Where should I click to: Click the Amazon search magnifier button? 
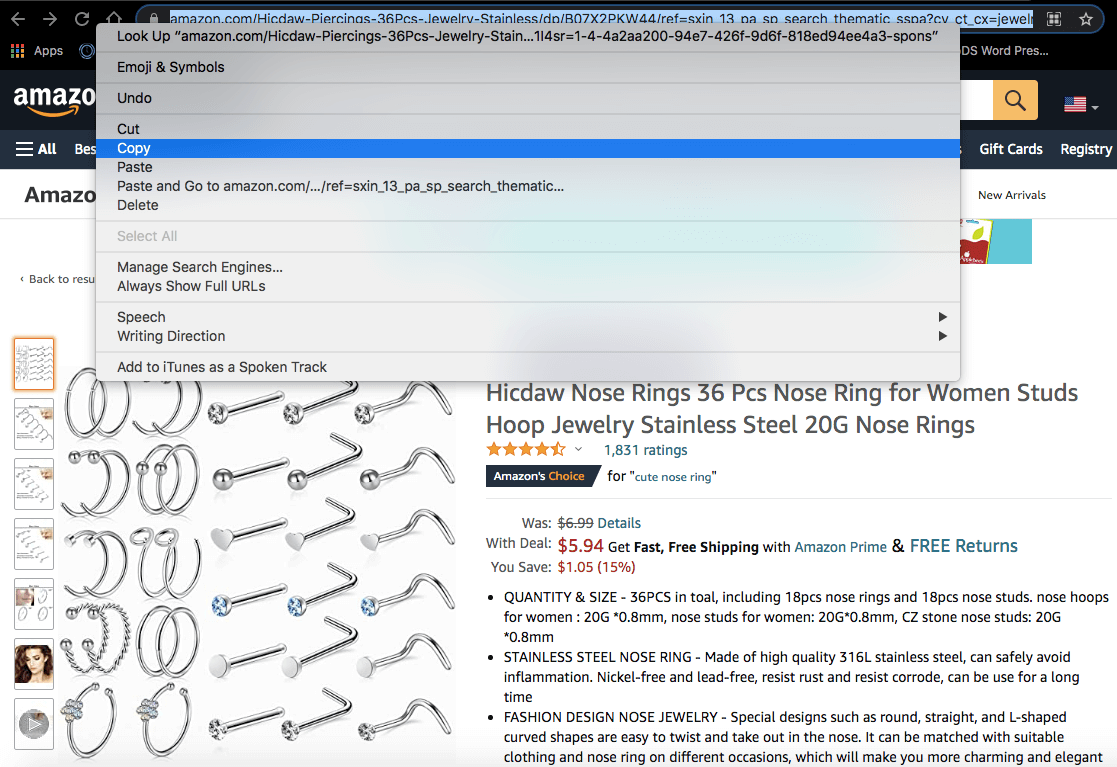tap(1015, 100)
